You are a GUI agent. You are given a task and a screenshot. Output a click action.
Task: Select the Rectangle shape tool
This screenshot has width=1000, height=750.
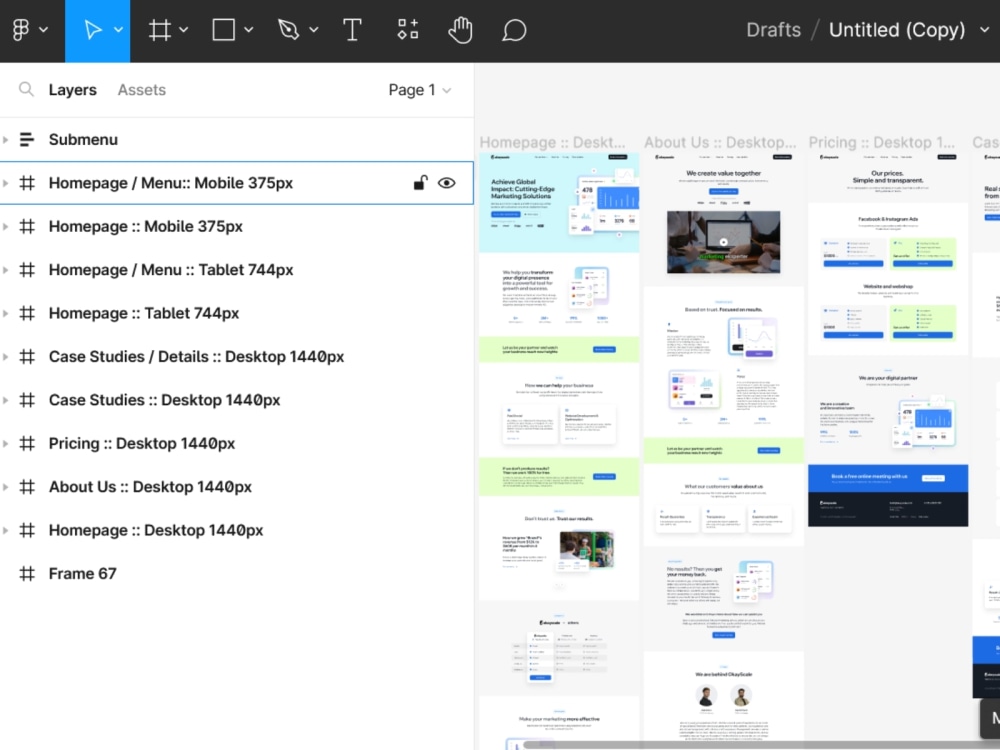tap(224, 29)
